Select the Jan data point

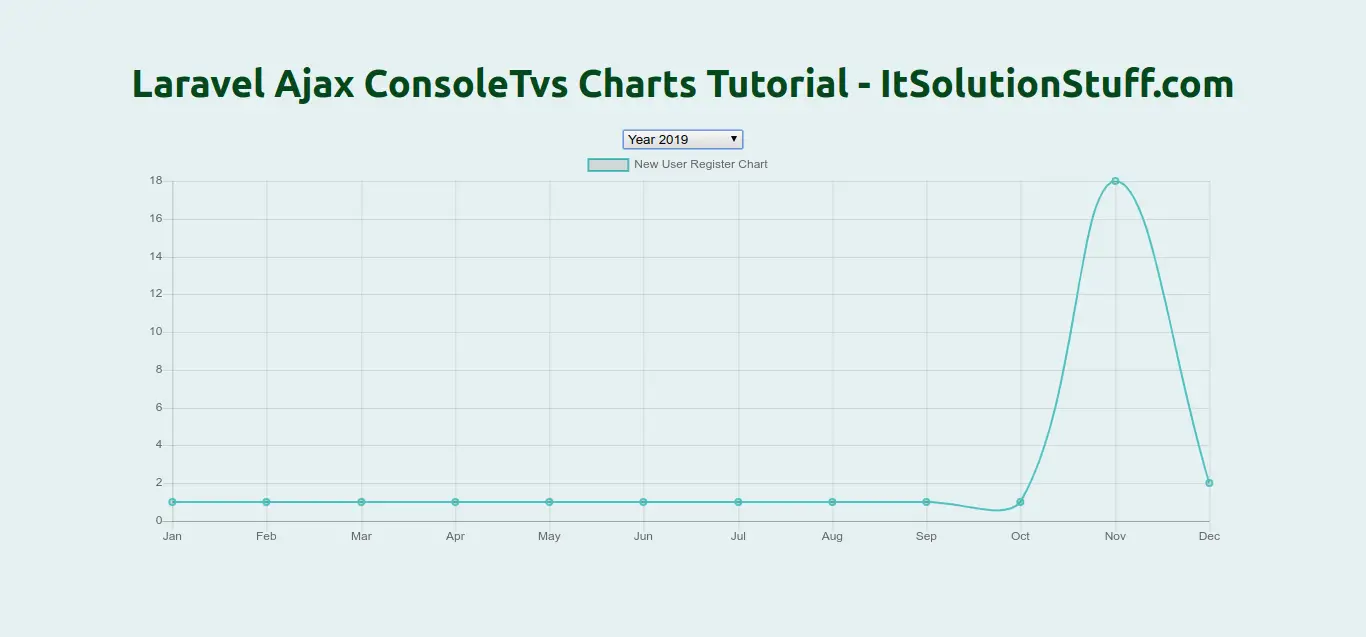(x=172, y=502)
